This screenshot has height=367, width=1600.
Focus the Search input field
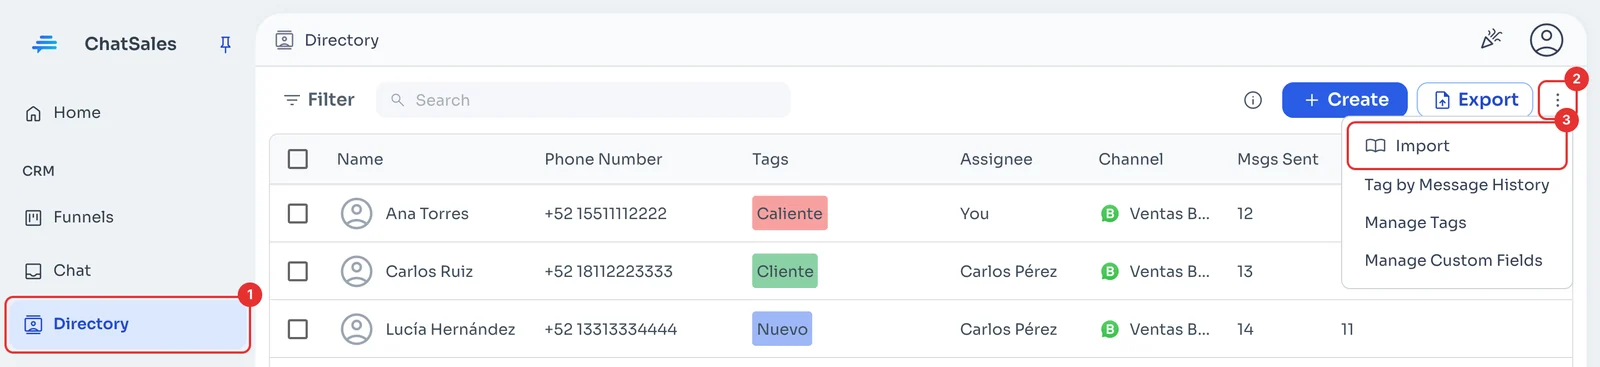pyautogui.click(x=583, y=100)
